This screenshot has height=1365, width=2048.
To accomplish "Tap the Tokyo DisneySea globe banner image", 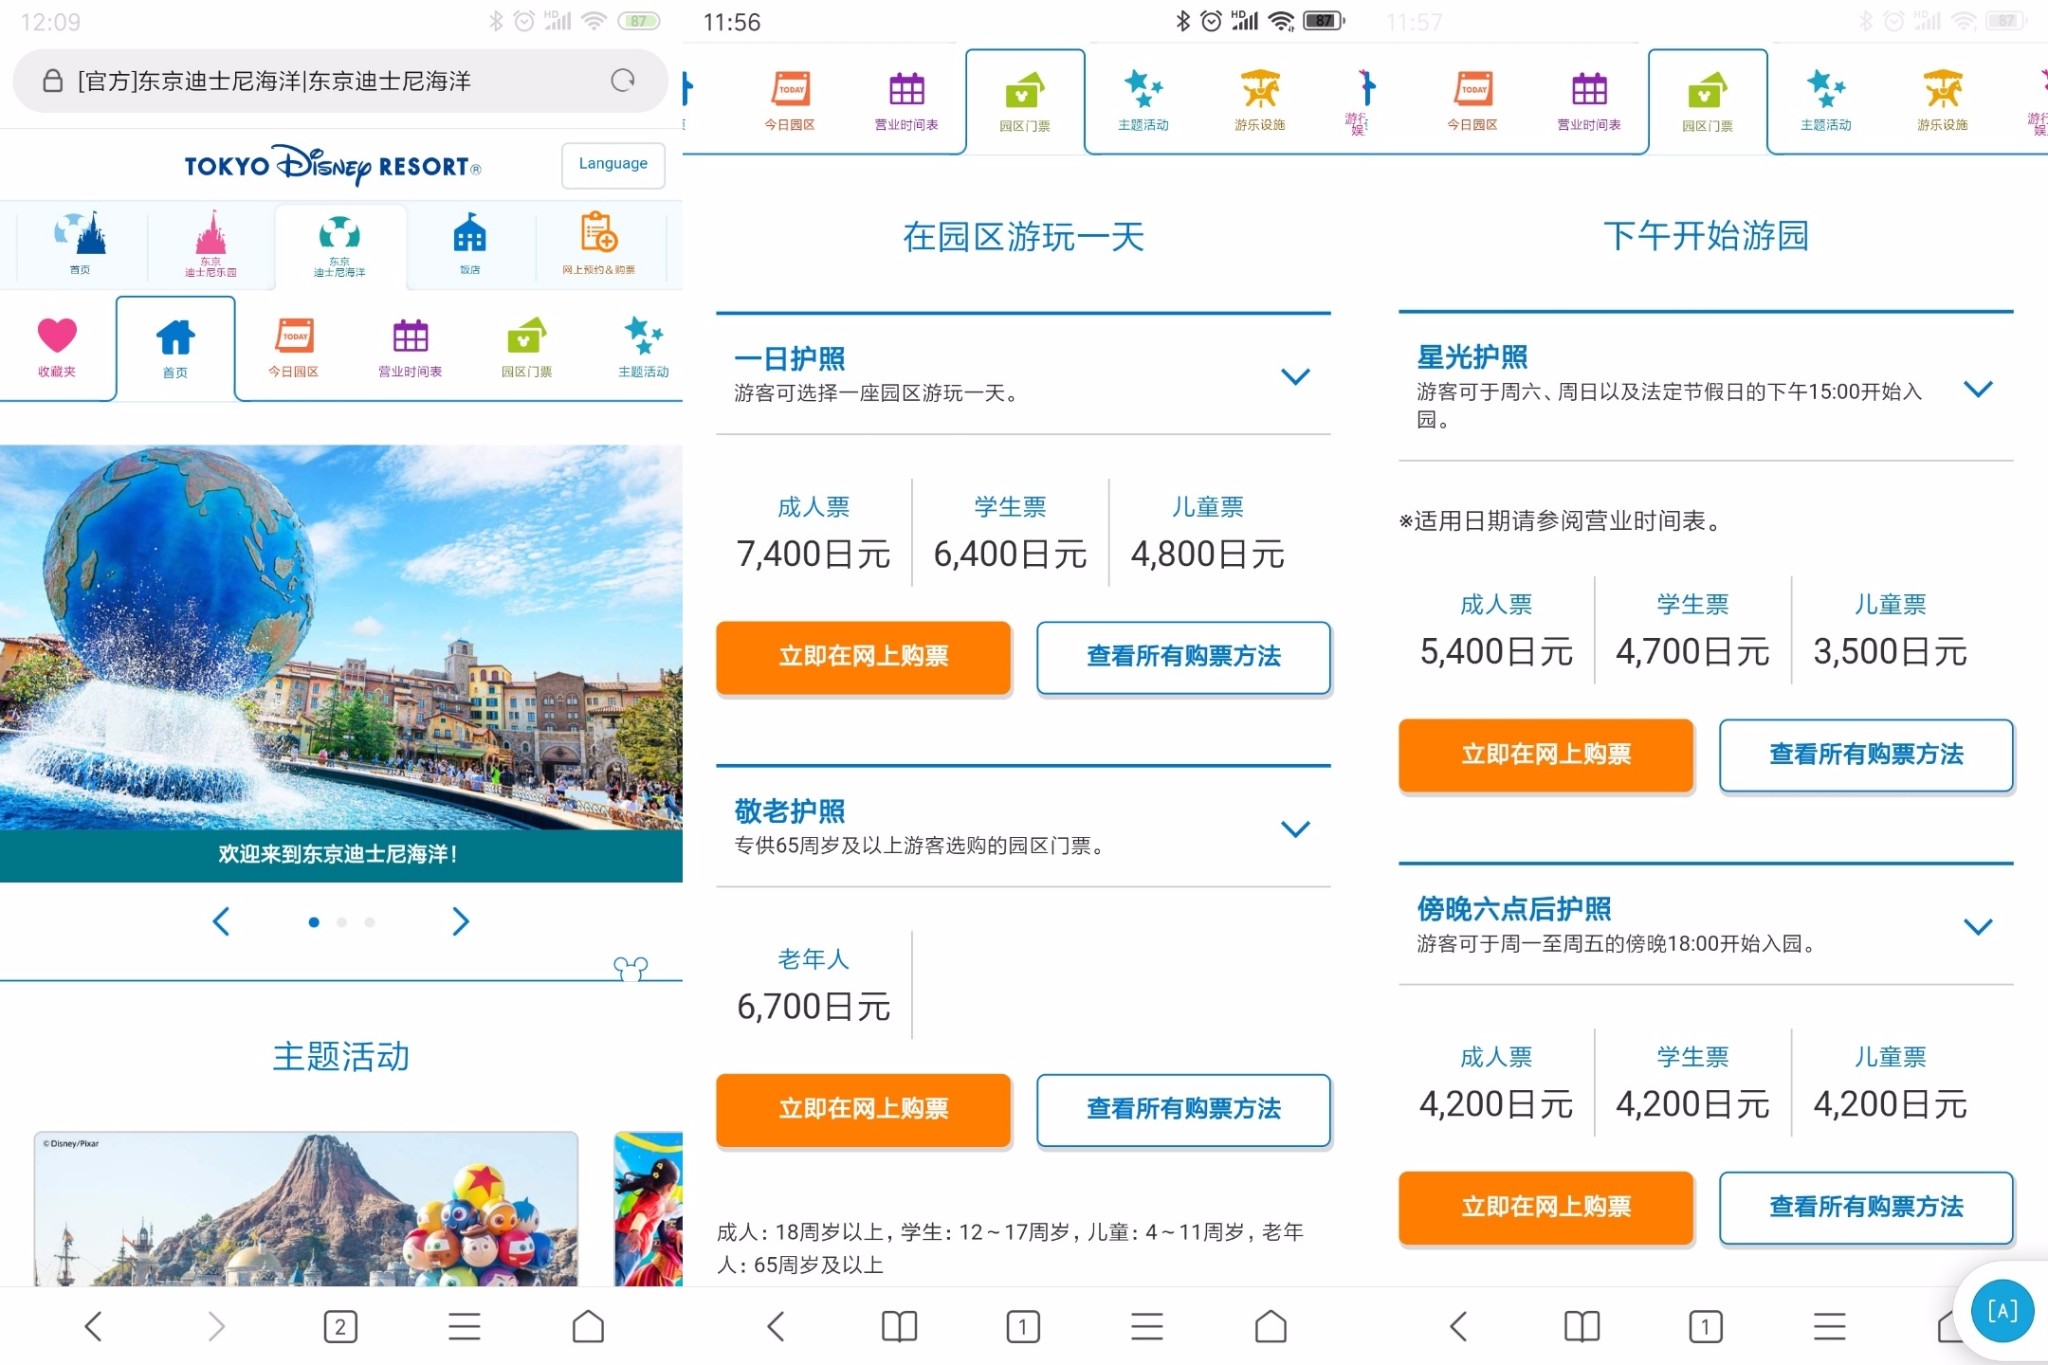I will pyautogui.click(x=341, y=637).
